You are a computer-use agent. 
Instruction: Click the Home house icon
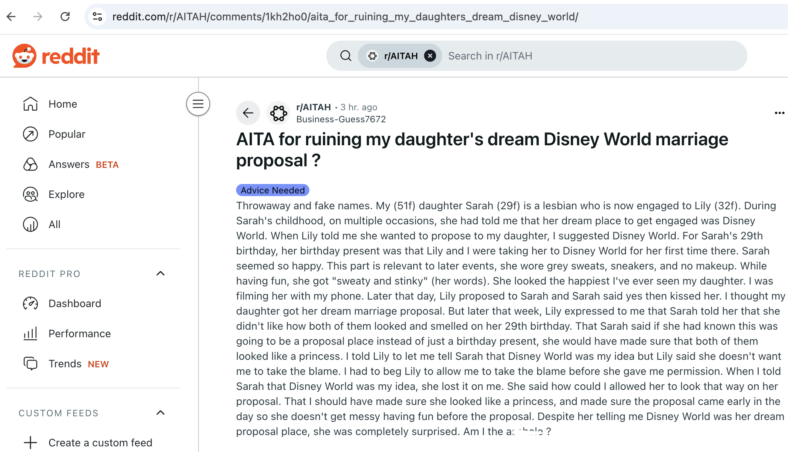[x=30, y=104]
